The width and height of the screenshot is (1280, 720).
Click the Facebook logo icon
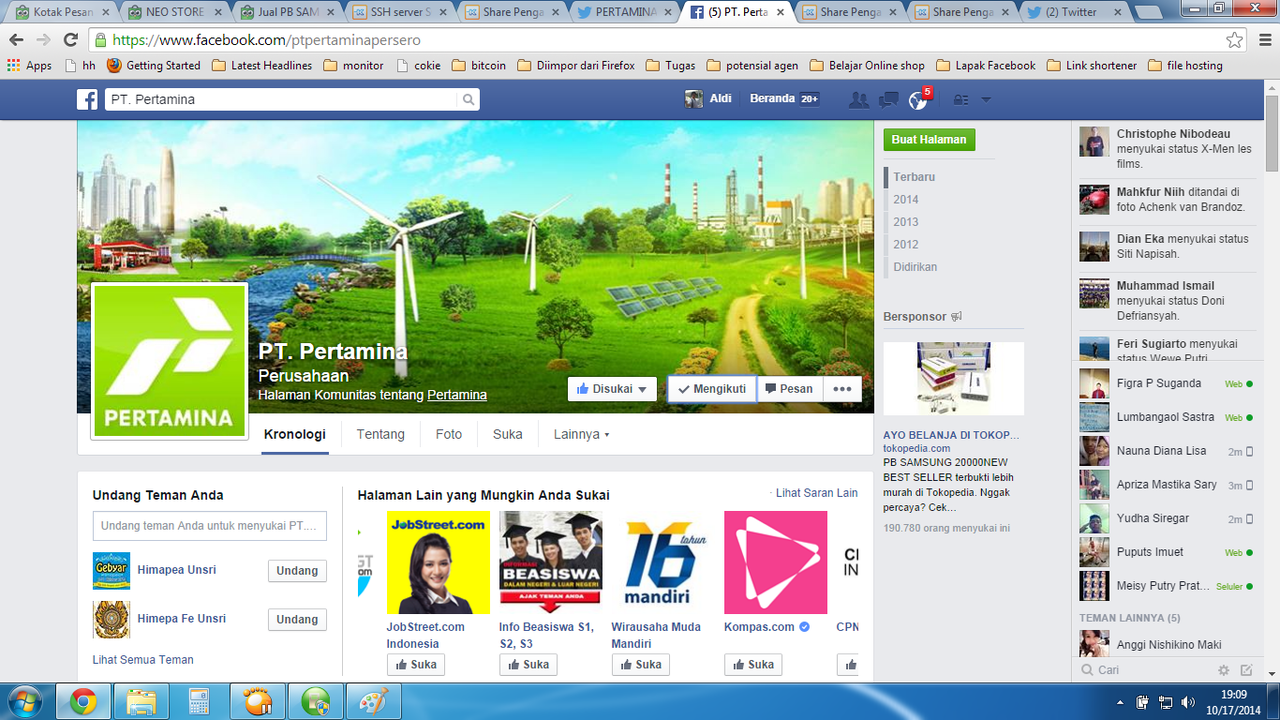(x=88, y=100)
